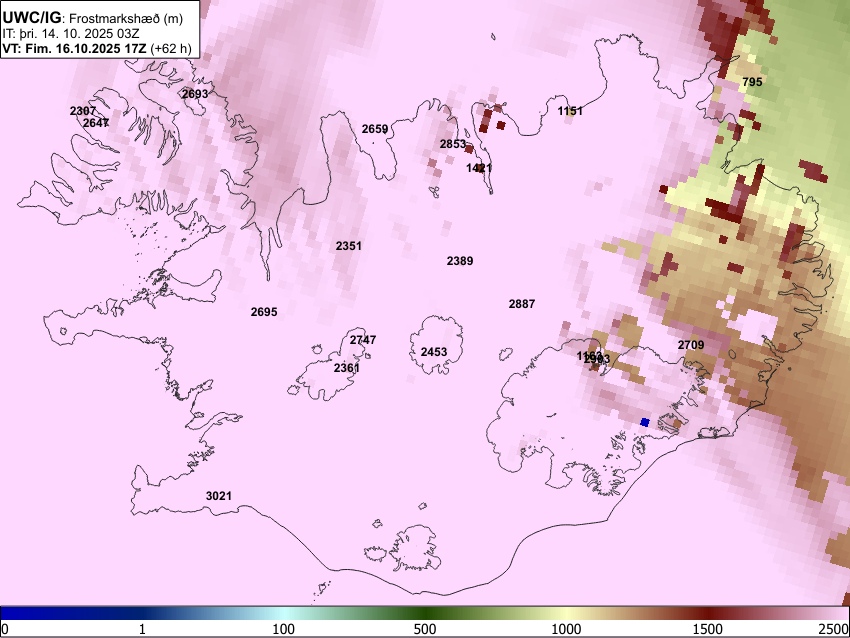
Task: Click the map value 2695
Action: tap(264, 312)
